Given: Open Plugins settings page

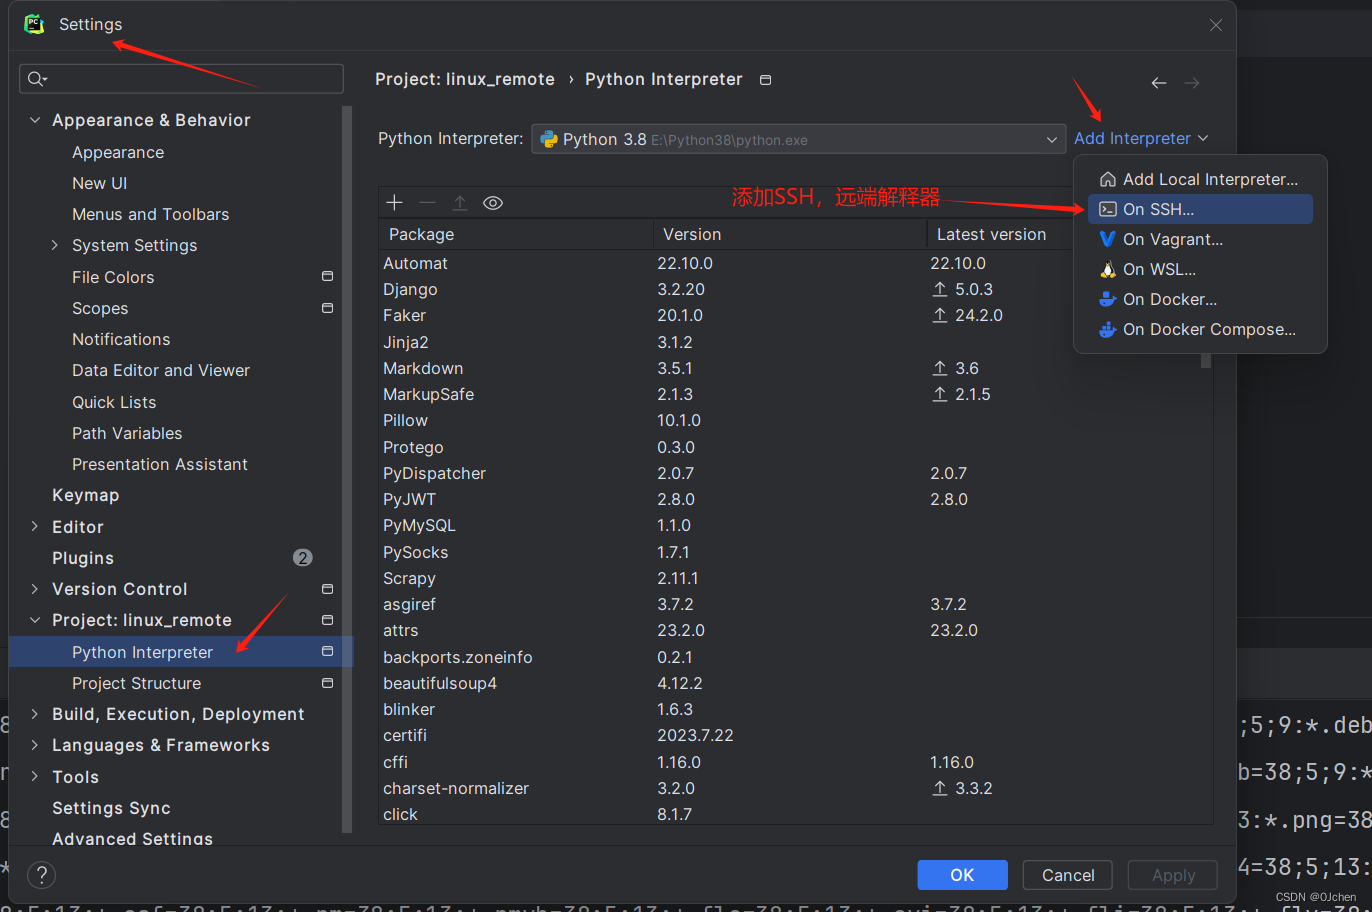Looking at the screenshot, I should click(83, 558).
